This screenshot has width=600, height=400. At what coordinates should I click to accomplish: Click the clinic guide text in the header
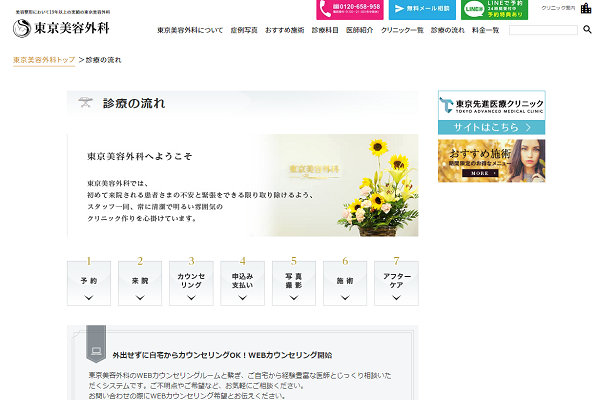click(x=558, y=8)
